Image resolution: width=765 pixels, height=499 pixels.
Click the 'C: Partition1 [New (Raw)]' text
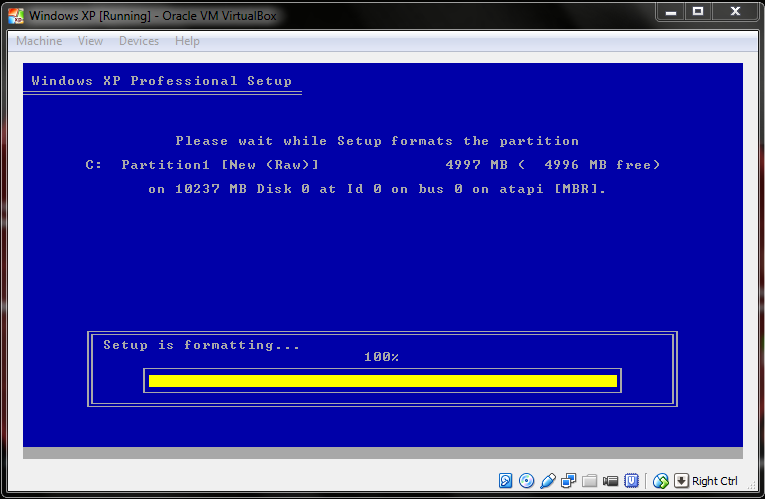(202, 165)
